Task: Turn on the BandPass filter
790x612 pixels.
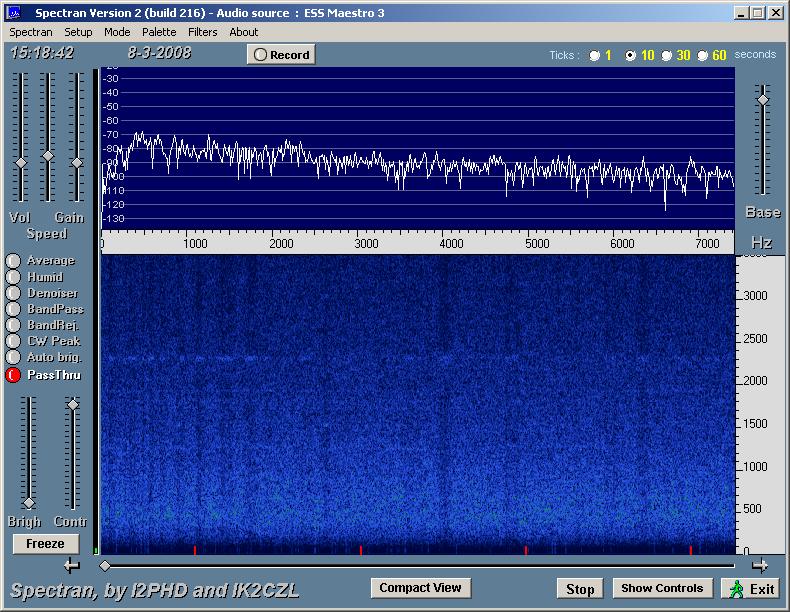Action: pyautogui.click(x=13, y=309)
